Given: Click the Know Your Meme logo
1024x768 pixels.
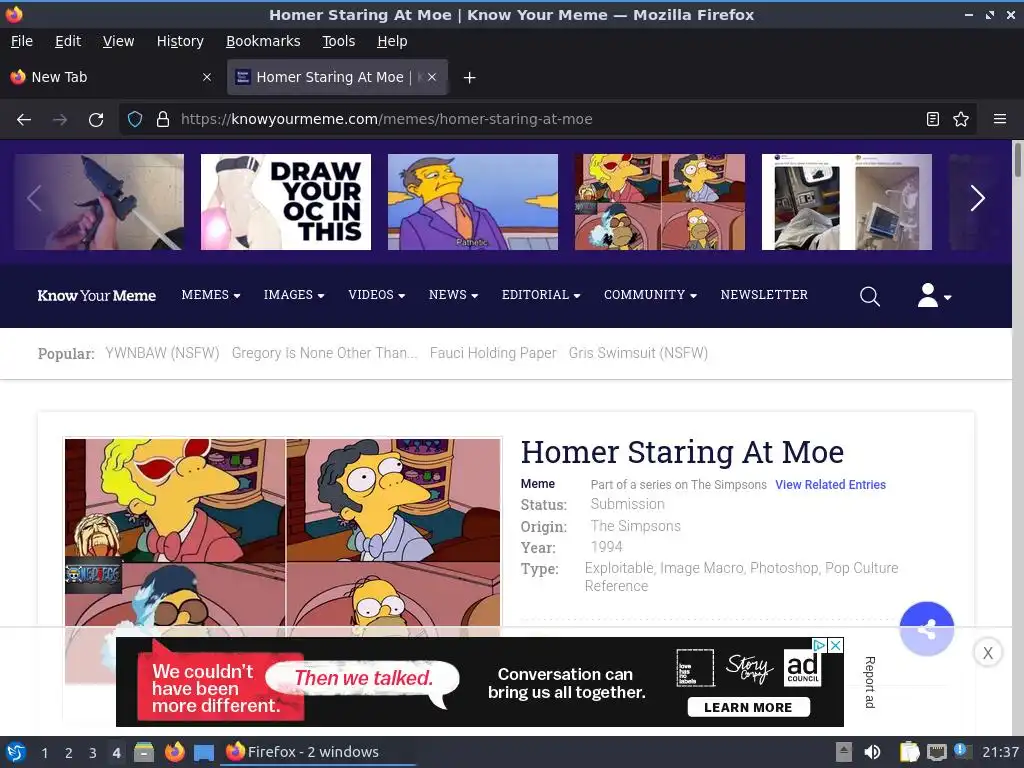Looking at the screenshot, I should (97, 296).
